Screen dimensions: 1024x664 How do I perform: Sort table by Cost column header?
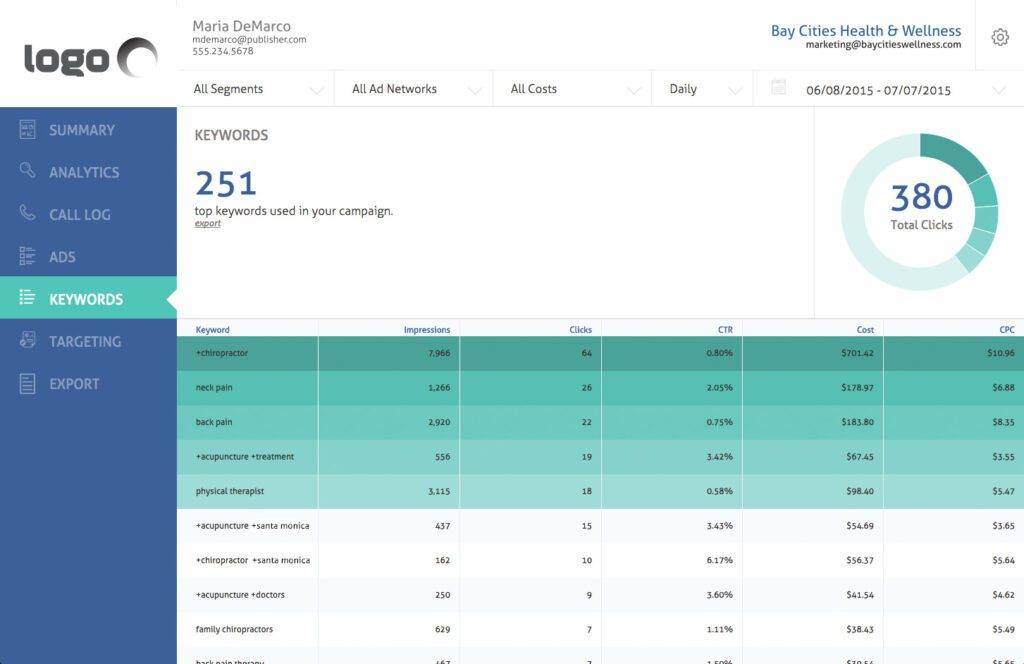(x=865, y=330)
